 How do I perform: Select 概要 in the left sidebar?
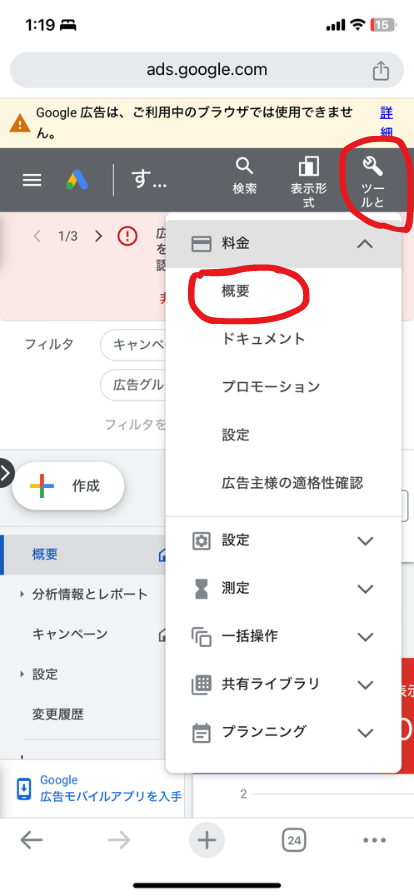click(45, 554)
